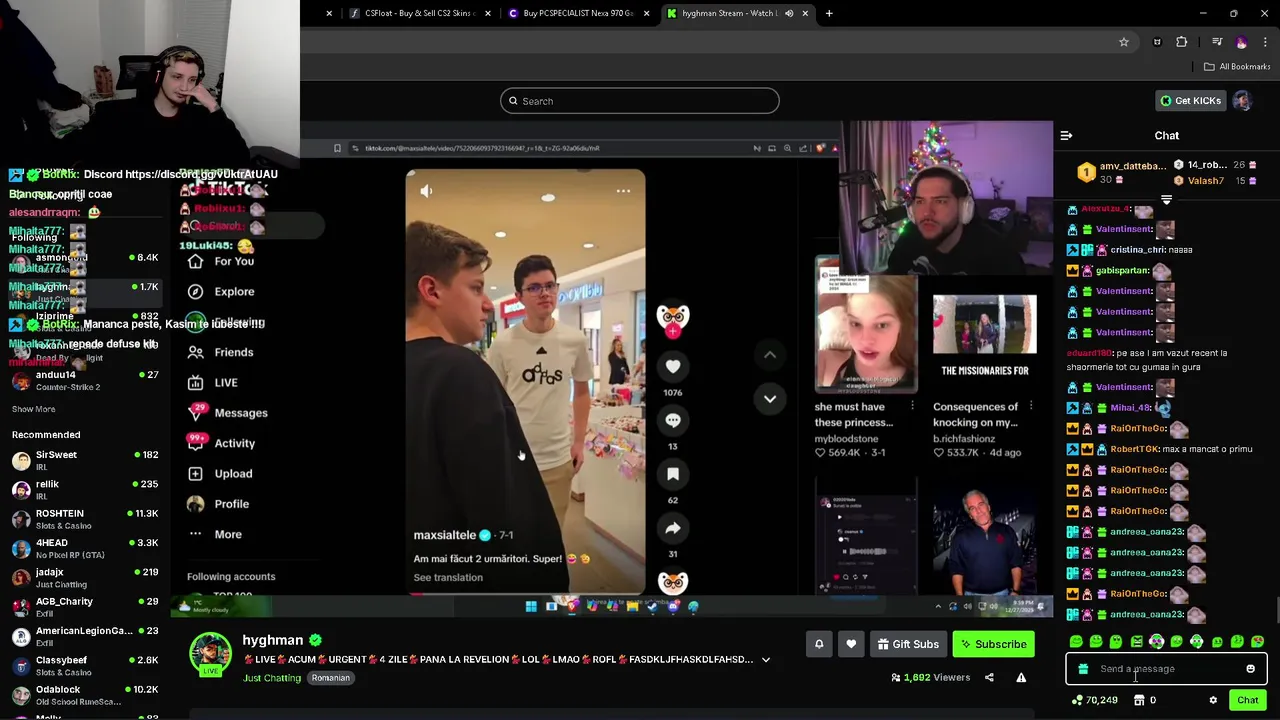Open the Just Chatting category link
The height and width of the screenshot is (720, 1280).
(x=272, y=678)
